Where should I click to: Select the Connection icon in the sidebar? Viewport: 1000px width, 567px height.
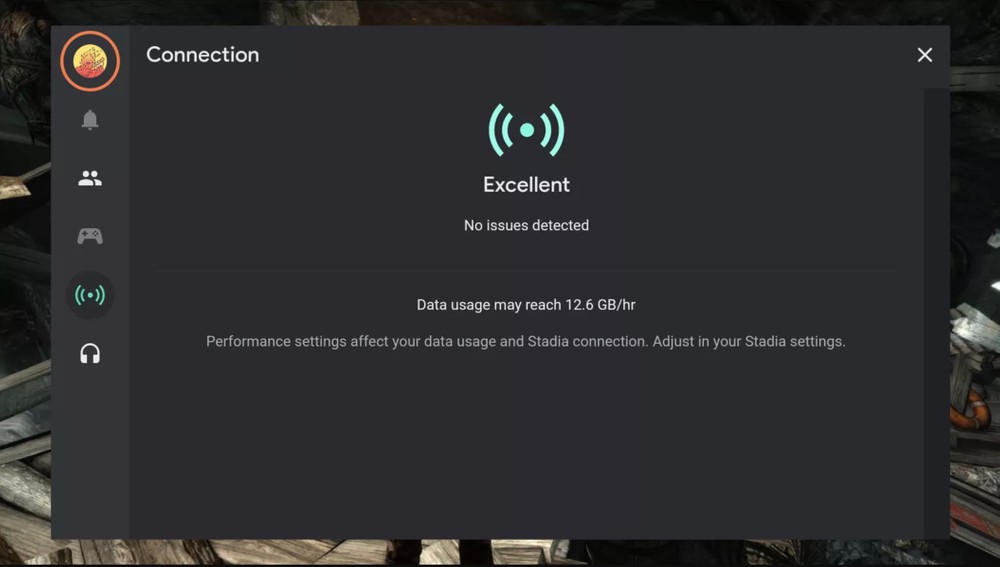(x=90, y=295)
